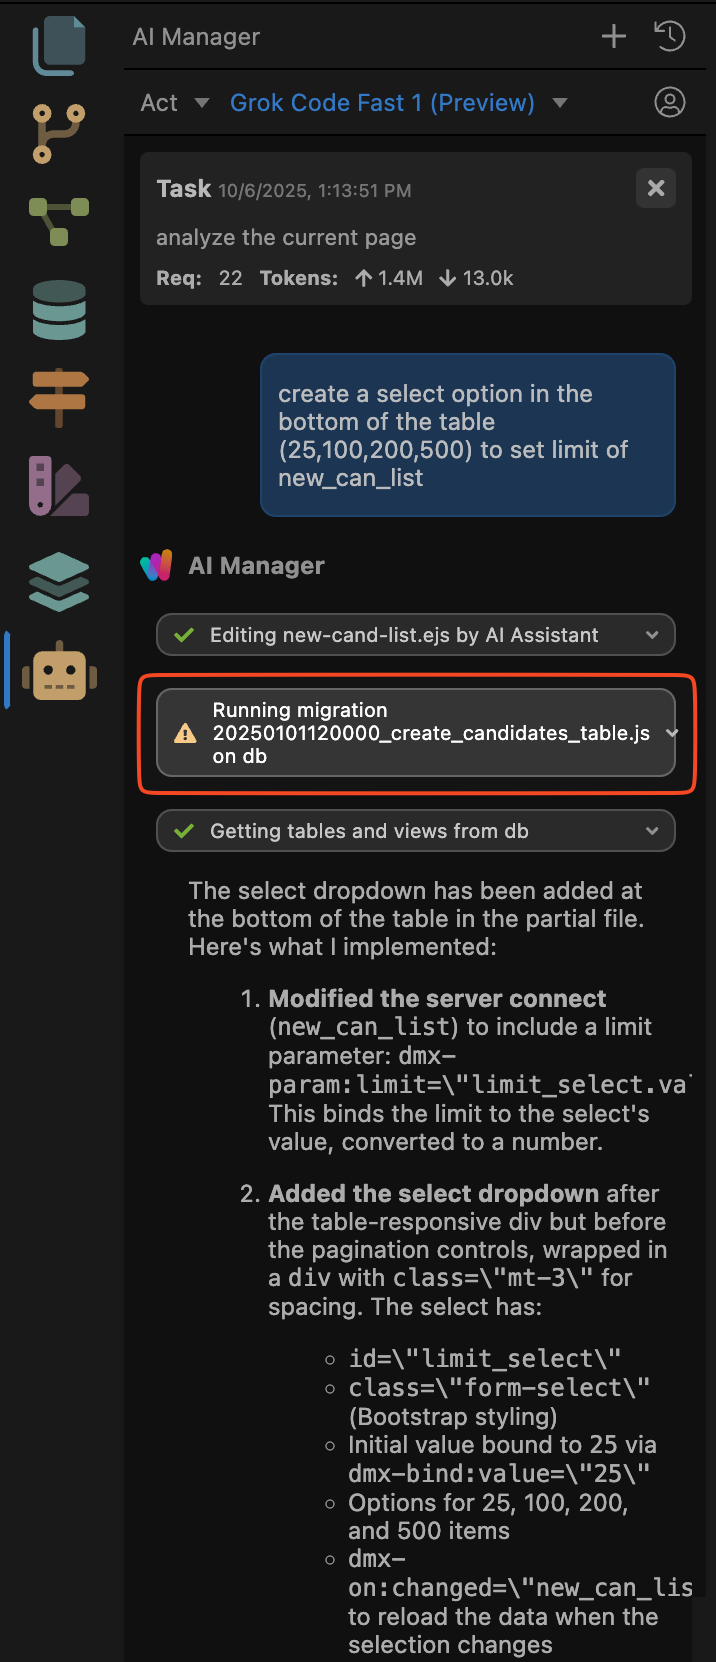Open the theme swatches sidebar icon
This screenshot has width=716, height=1662.
click(59, 486)
